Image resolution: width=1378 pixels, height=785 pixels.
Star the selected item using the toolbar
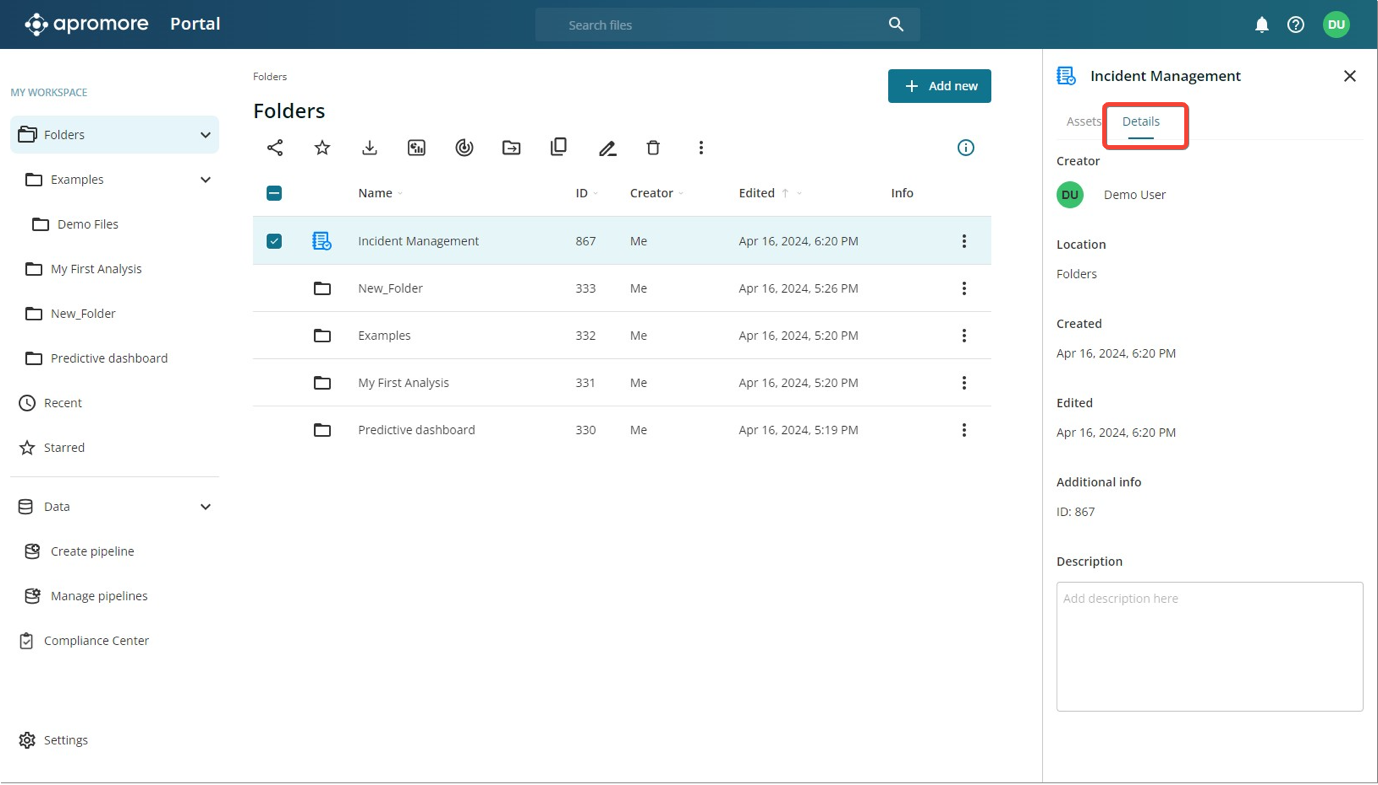322,148
